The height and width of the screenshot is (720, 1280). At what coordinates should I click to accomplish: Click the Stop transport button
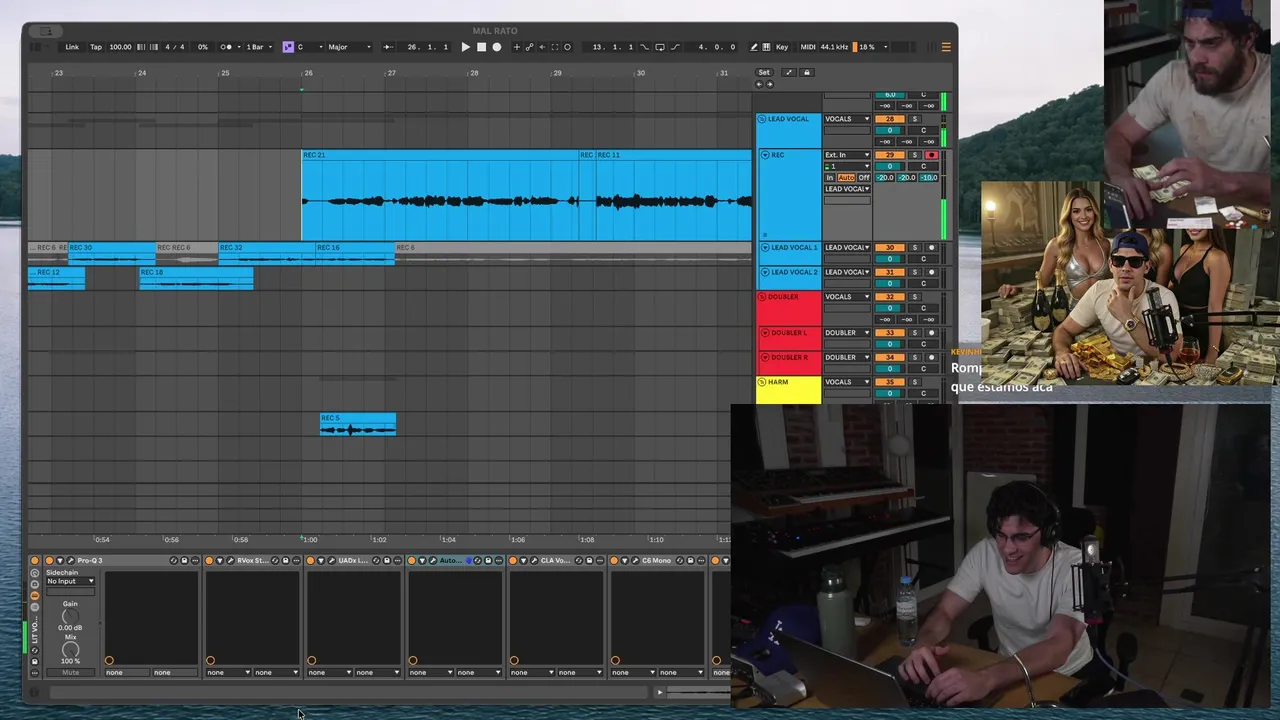[481, 47]
